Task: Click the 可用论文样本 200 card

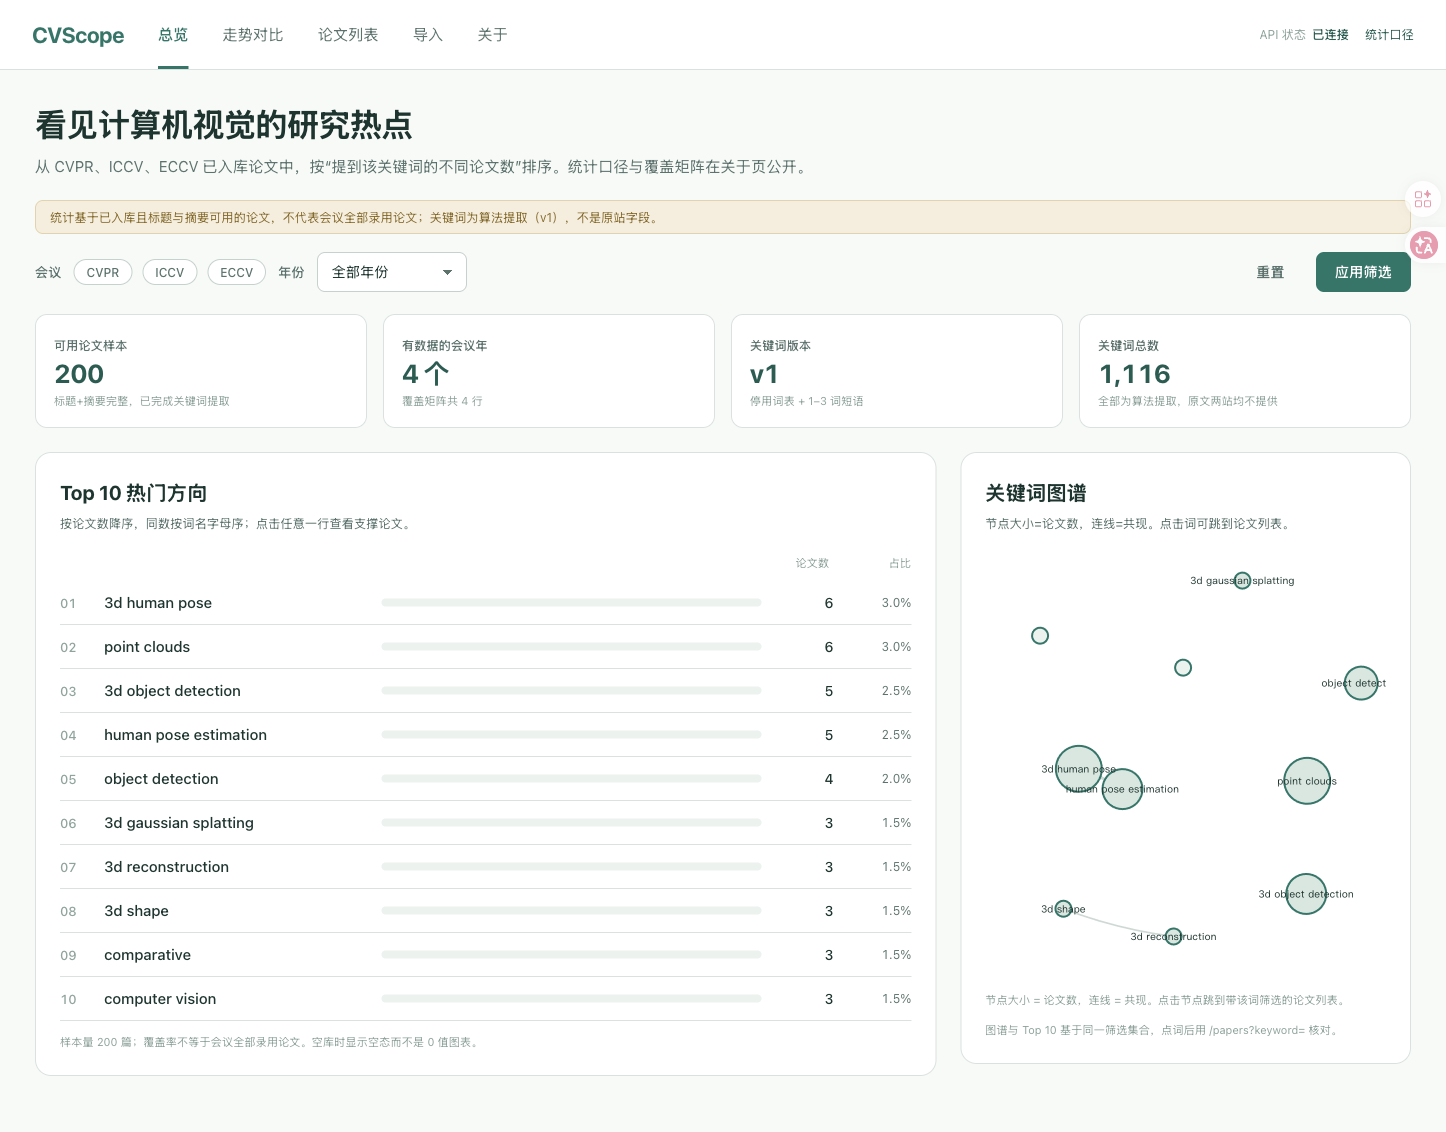Action: 201,371
